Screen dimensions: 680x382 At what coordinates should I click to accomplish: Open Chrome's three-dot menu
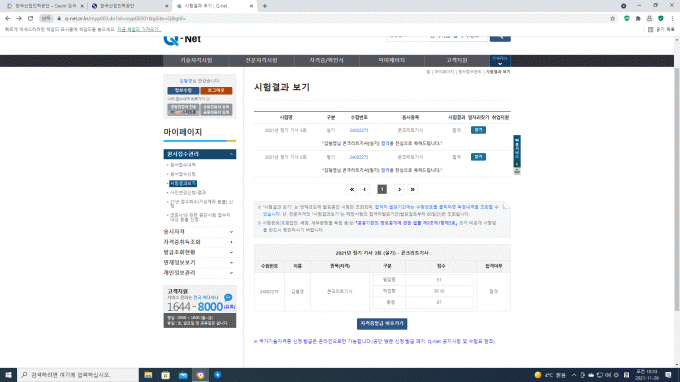[x=672, y=19]
